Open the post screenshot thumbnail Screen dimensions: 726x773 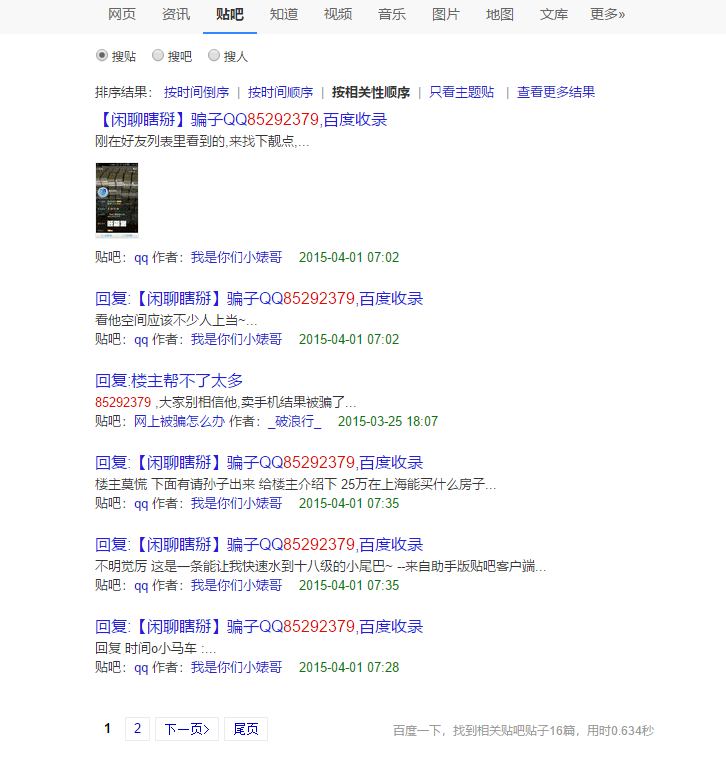coord(117,200)
